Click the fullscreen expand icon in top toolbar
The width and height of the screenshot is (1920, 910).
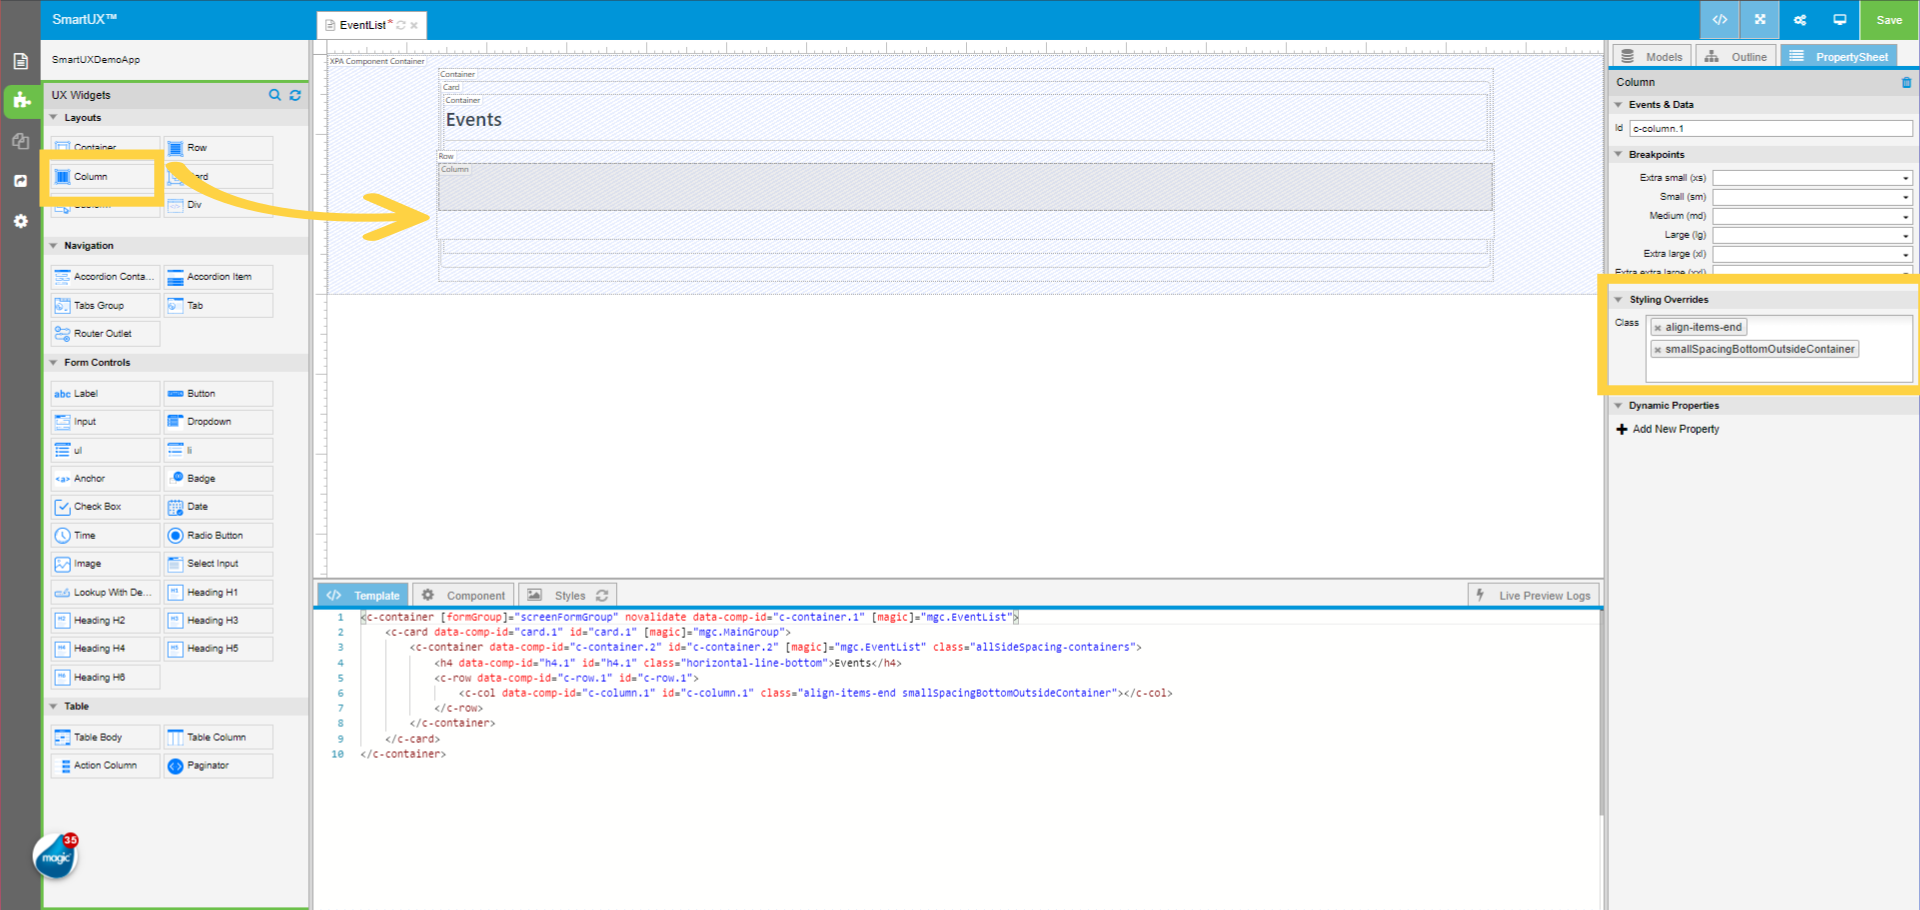1759,20
